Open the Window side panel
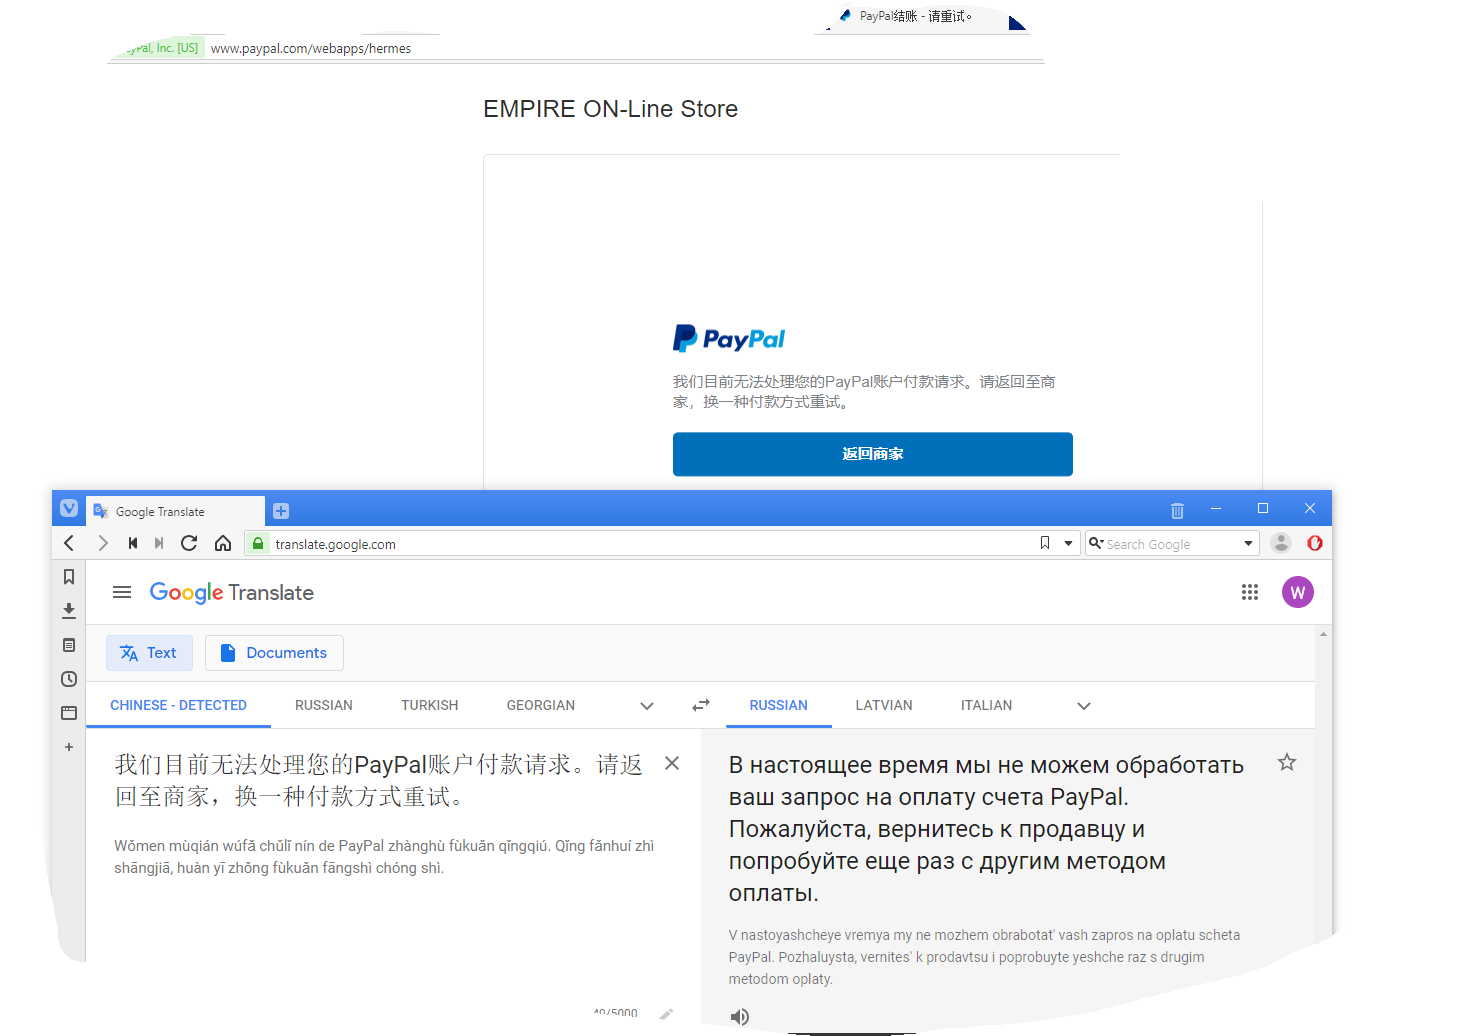1474x1036 pixels. tap(69, 713)
